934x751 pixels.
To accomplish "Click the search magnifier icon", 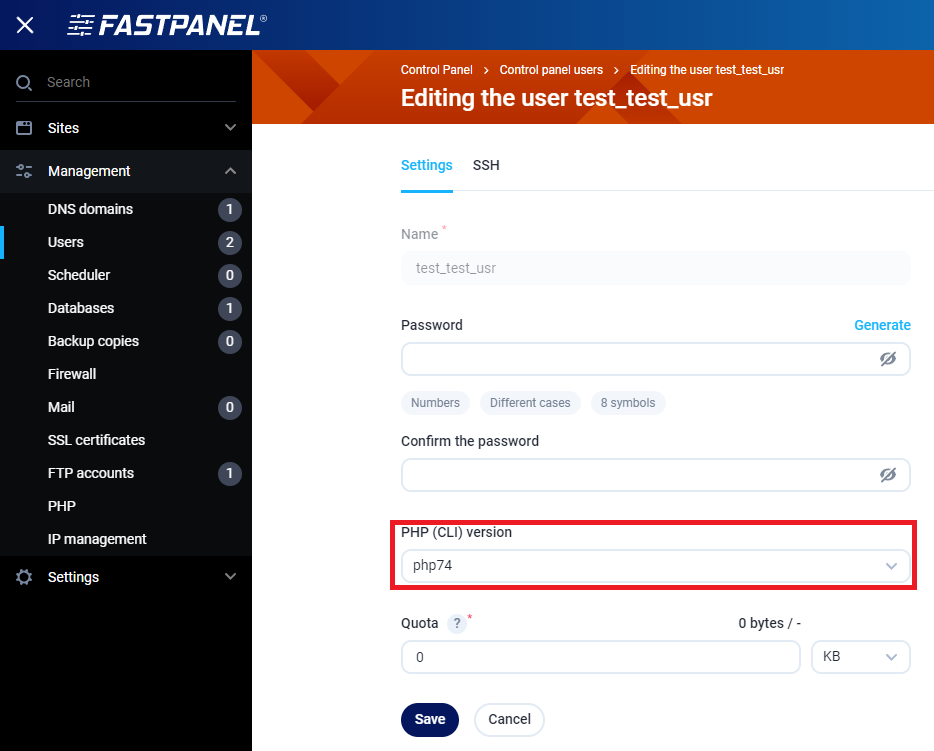I will (x=24, y=83).
